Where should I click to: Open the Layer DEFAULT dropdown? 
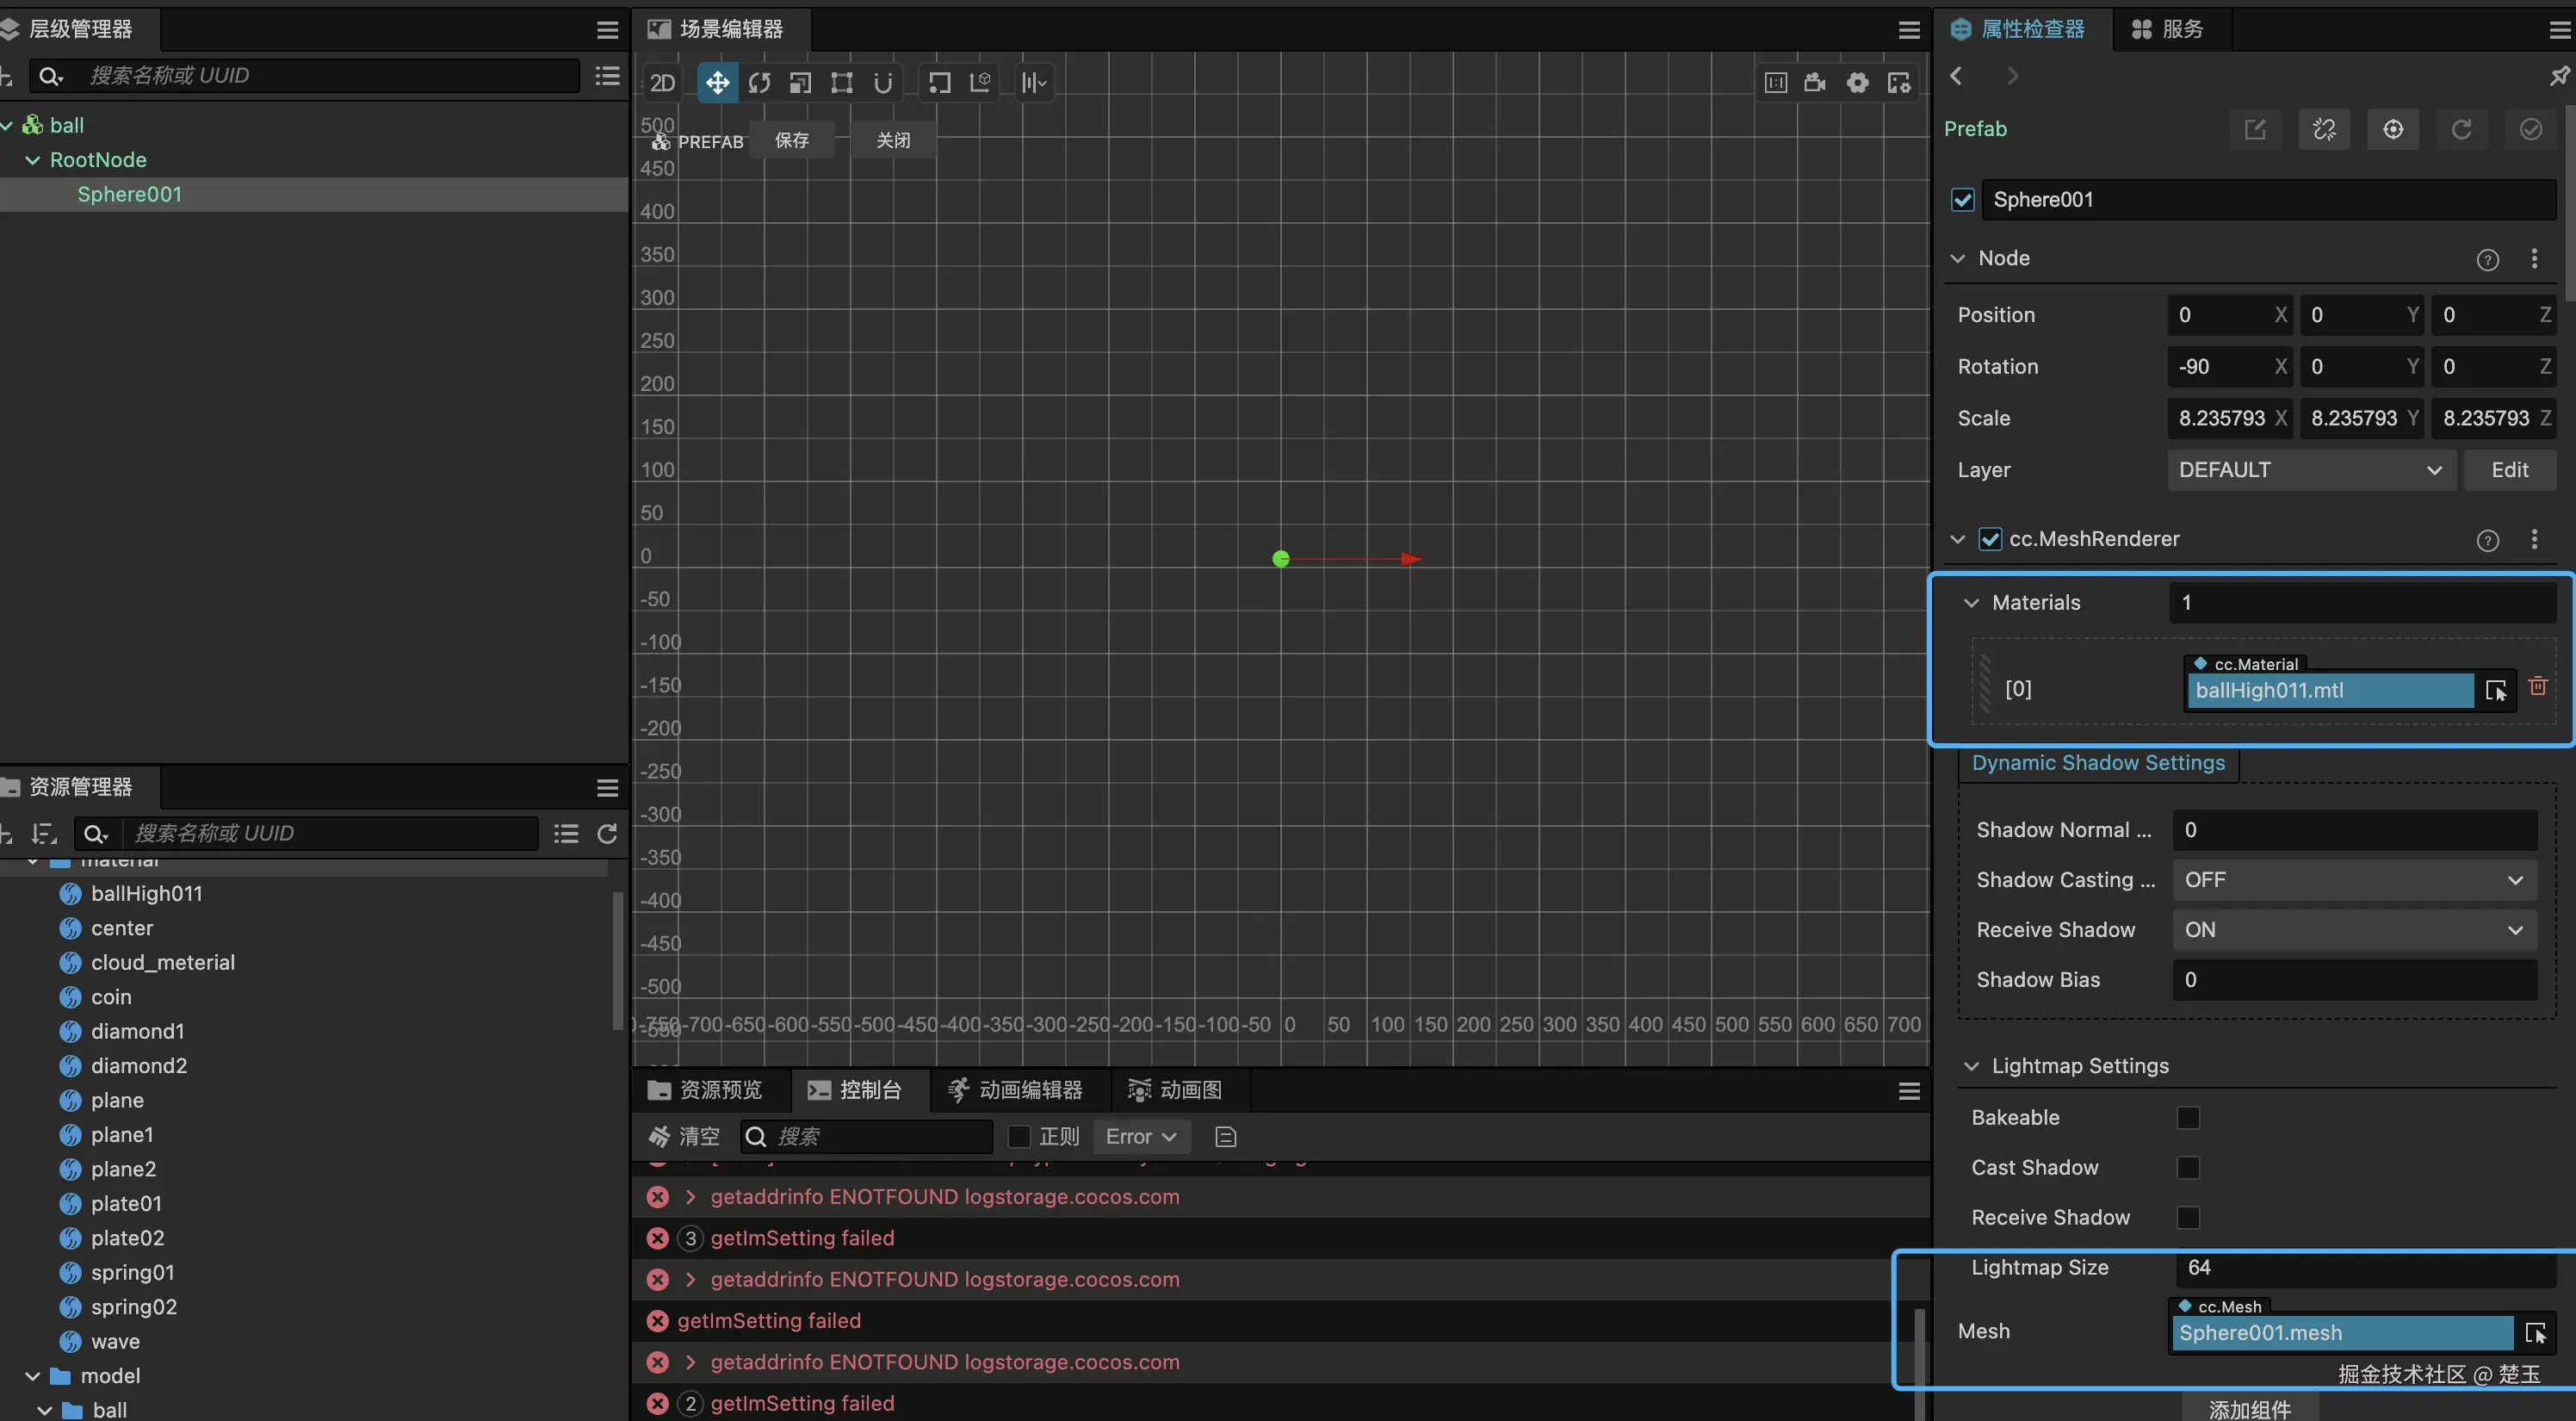(x=2310, y=470)
